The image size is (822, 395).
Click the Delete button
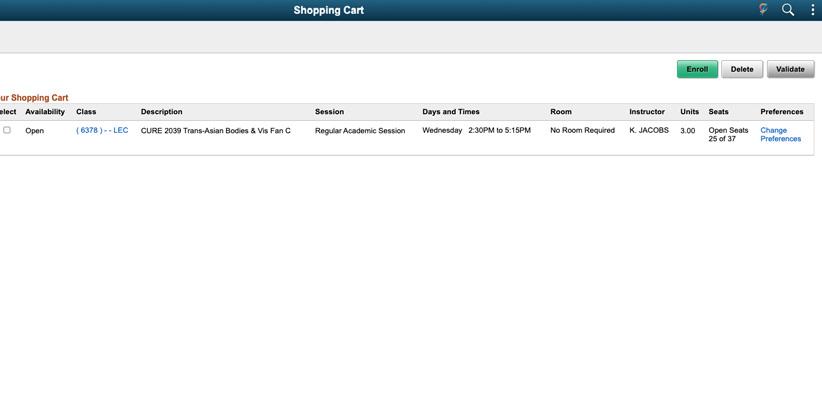742,69
